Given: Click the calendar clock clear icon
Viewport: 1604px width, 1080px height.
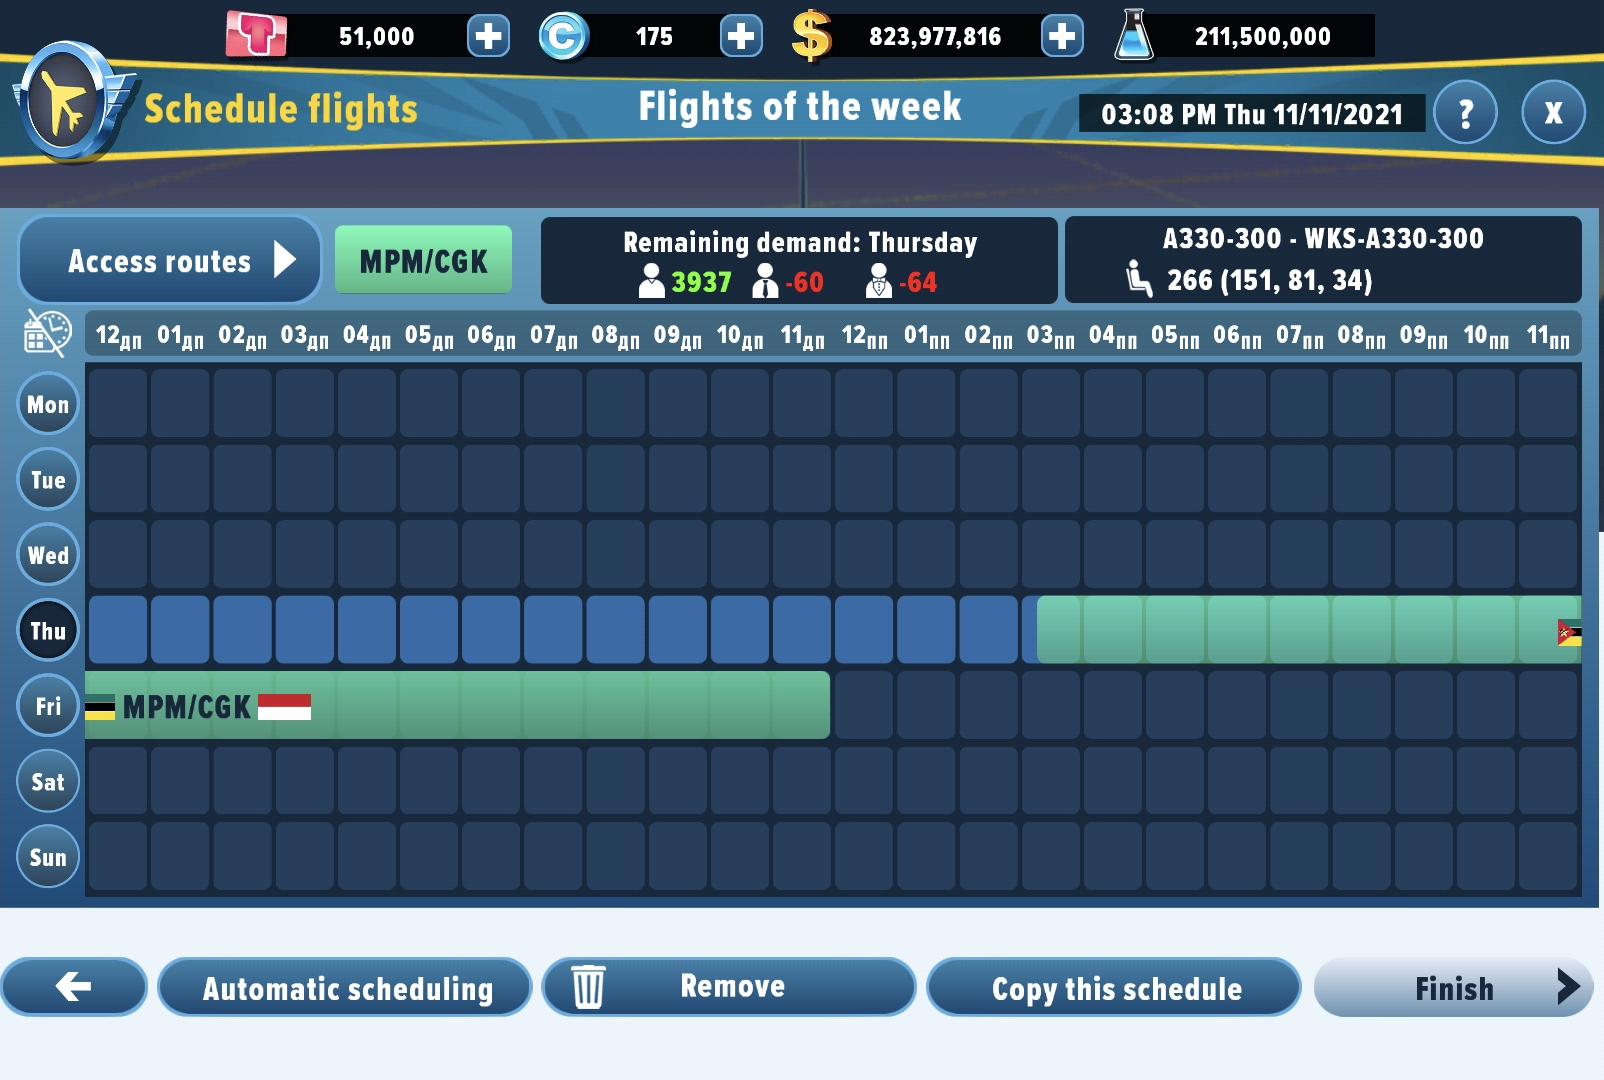Looking at the screenshot, I should (47, 333).
